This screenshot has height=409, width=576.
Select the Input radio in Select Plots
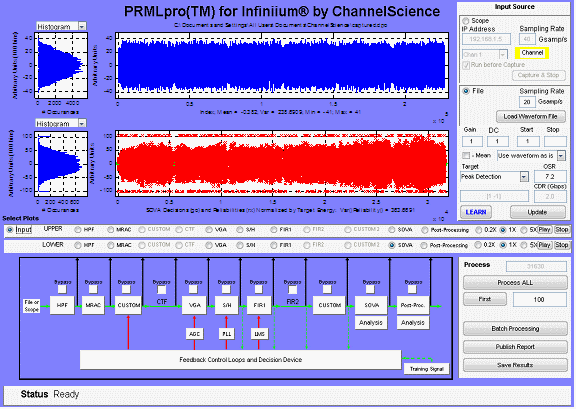(10, 230)
